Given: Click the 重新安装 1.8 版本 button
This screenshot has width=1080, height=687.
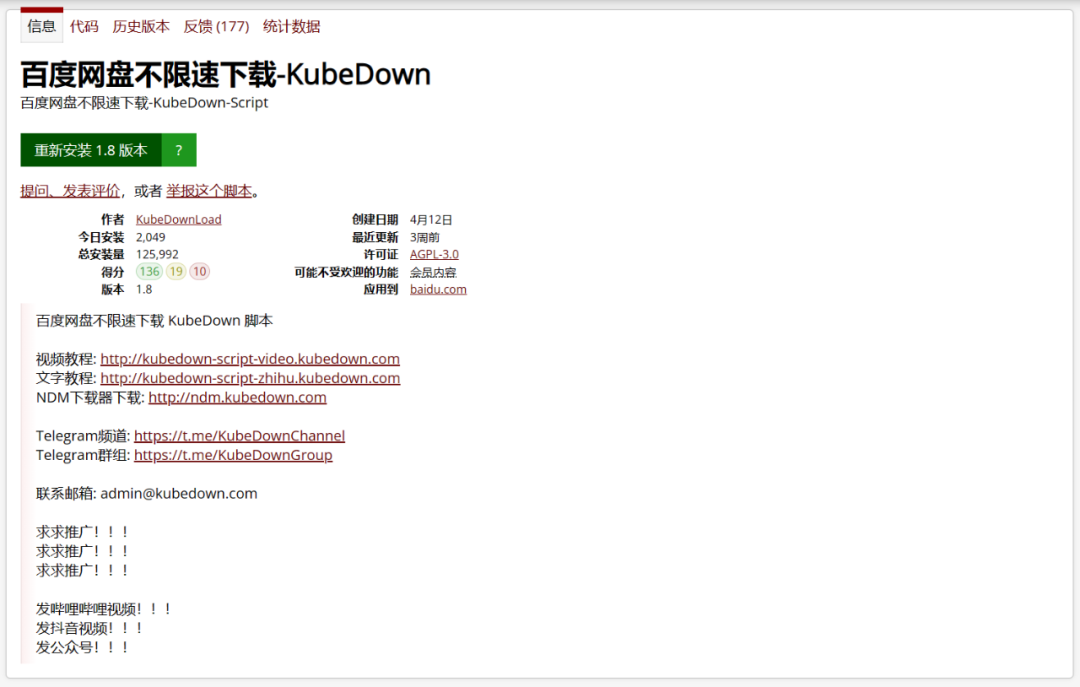Looking at the screenshot, I should coord(91,150).
